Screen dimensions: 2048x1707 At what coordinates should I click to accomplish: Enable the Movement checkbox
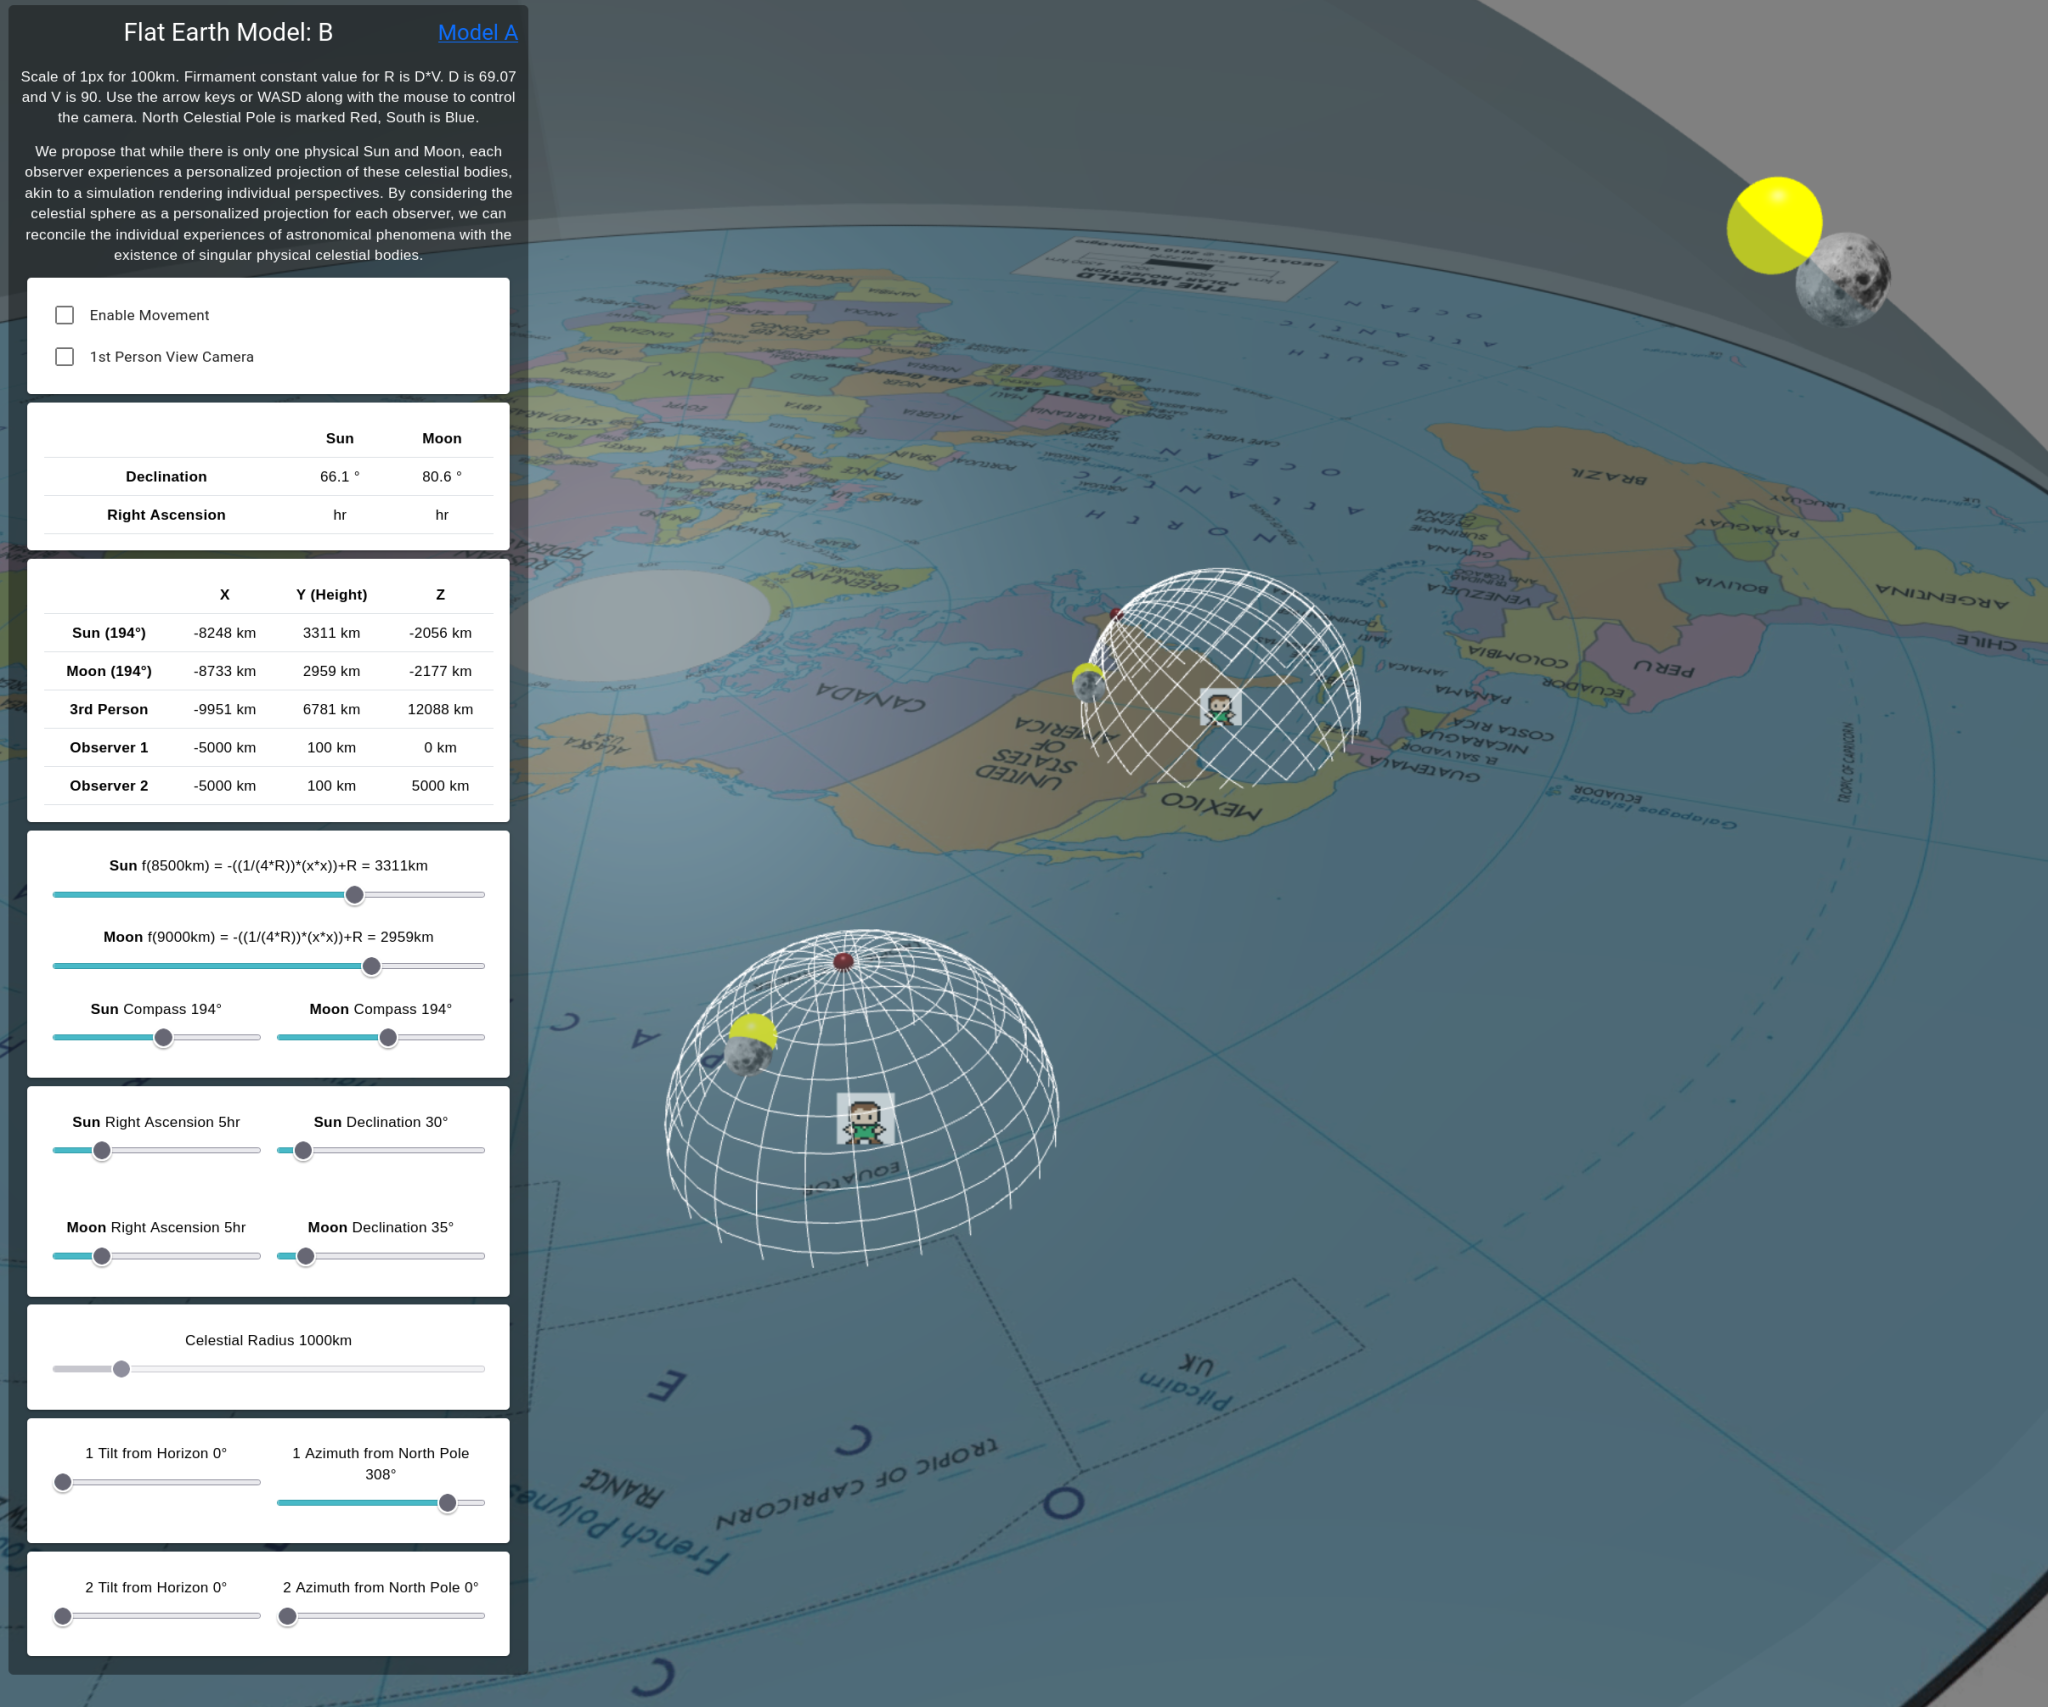point(65,315)
